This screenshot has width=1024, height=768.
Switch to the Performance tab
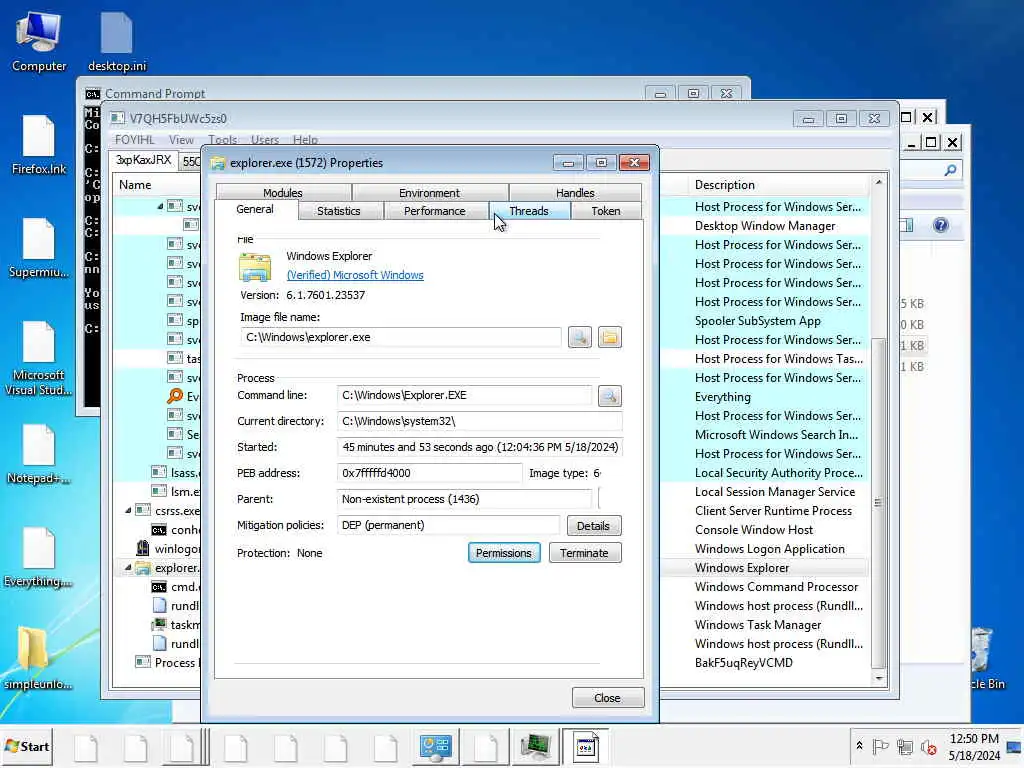[435, 211]
